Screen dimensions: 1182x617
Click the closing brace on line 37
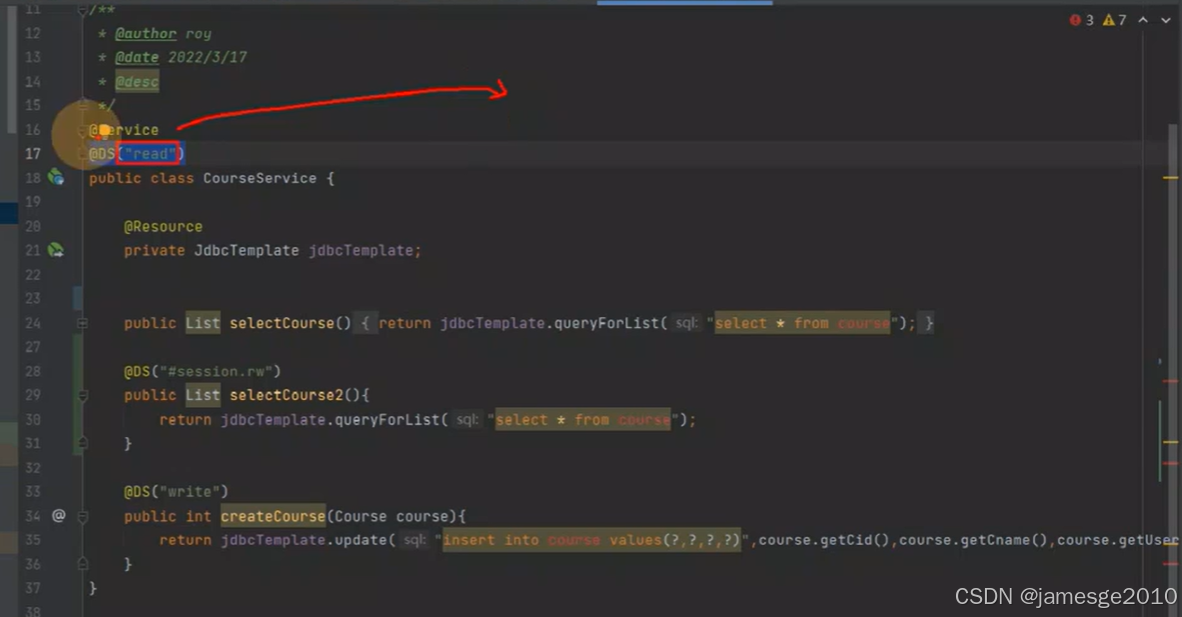coord(93,588)
